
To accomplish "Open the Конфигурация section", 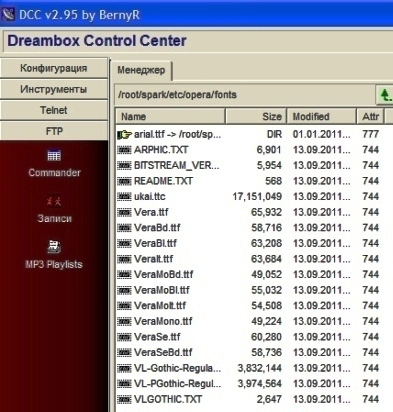I will point(54,68).
